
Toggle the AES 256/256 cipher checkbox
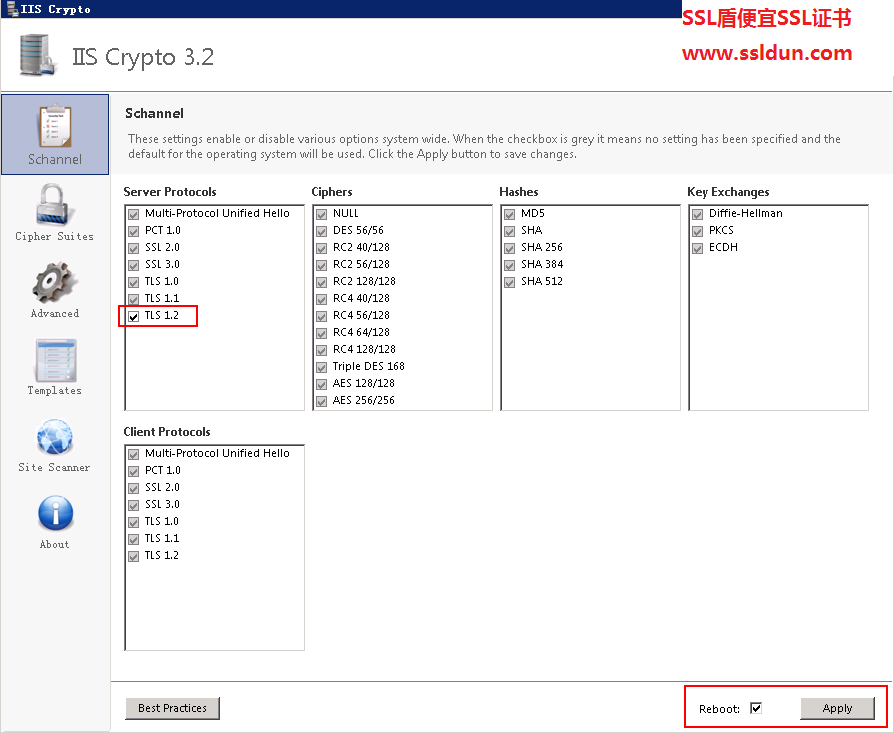pyautogui.click(x=322, y=401)
